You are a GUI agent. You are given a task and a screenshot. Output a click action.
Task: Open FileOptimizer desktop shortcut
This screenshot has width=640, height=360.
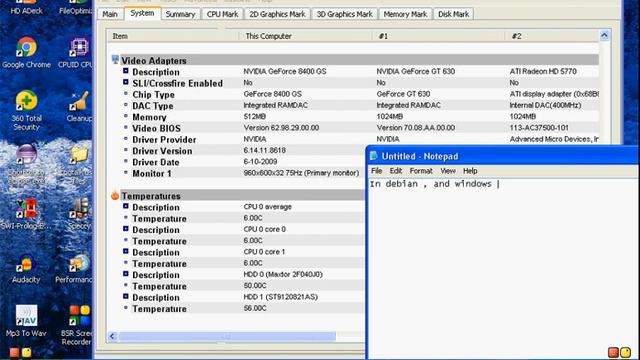(x=77, y=7)
